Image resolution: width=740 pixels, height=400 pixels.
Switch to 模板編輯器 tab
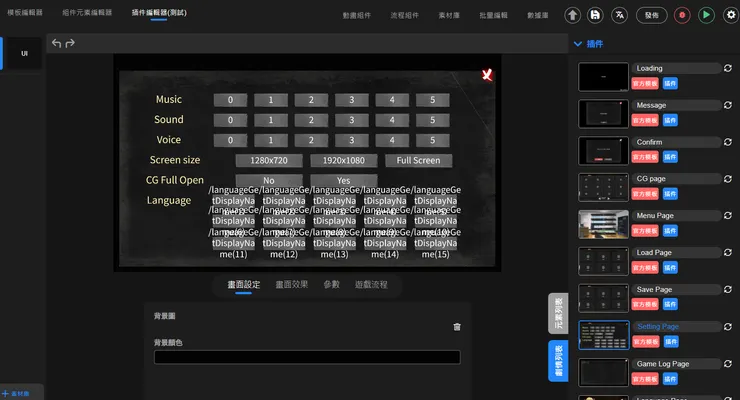point(25,13)
